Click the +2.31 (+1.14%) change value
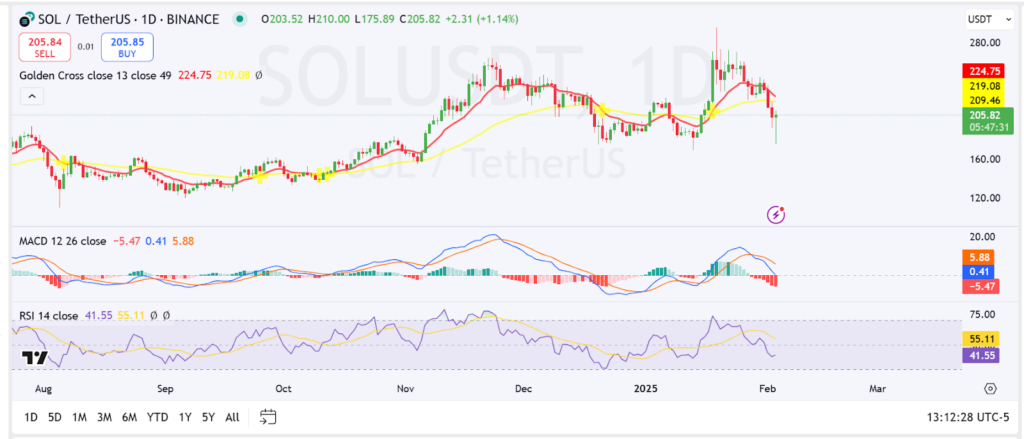 coord(482,19)
